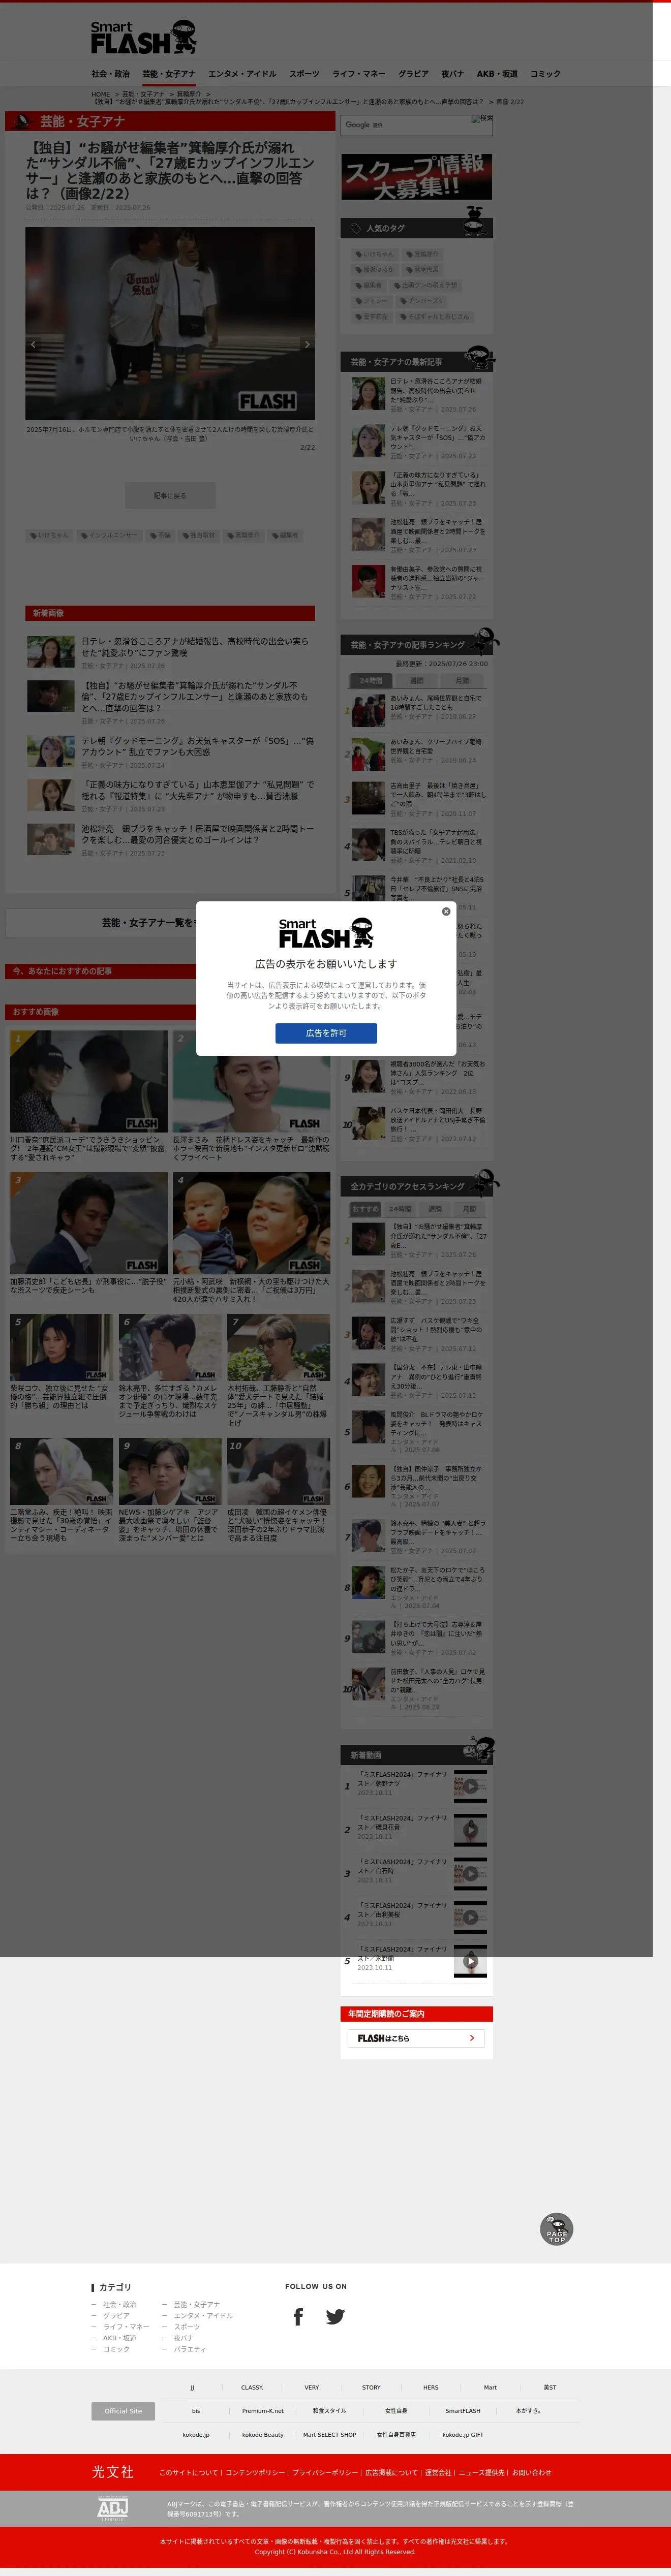Click the search button beside Google field
Screen dimensions: 671x2576
[x=482, y=119]
